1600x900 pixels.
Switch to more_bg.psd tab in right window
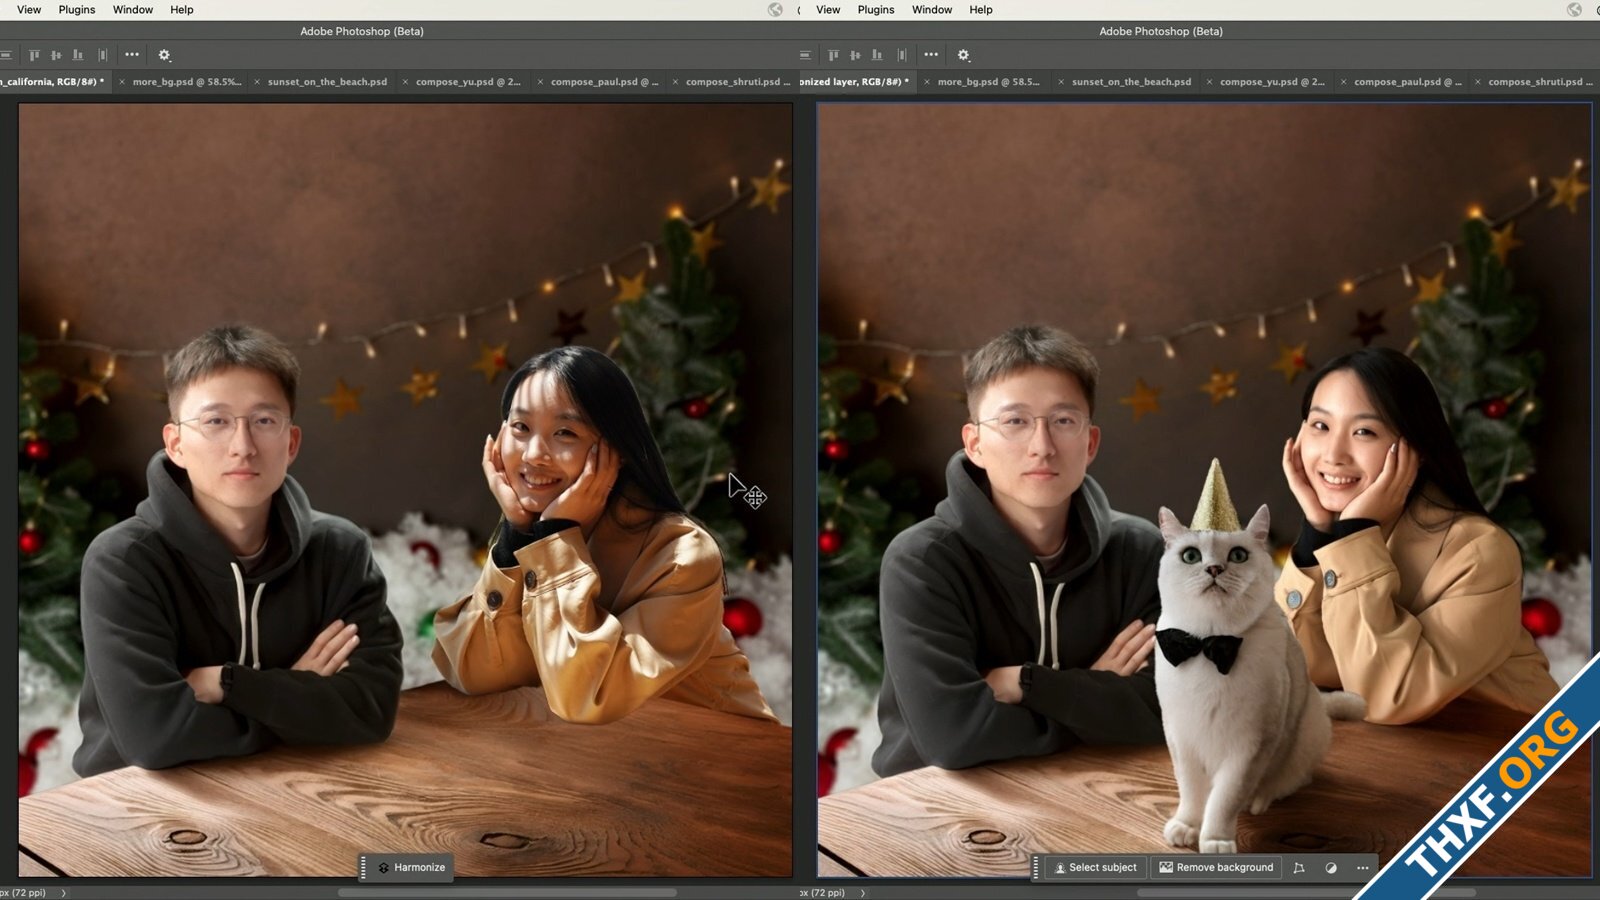pos(988,82)
